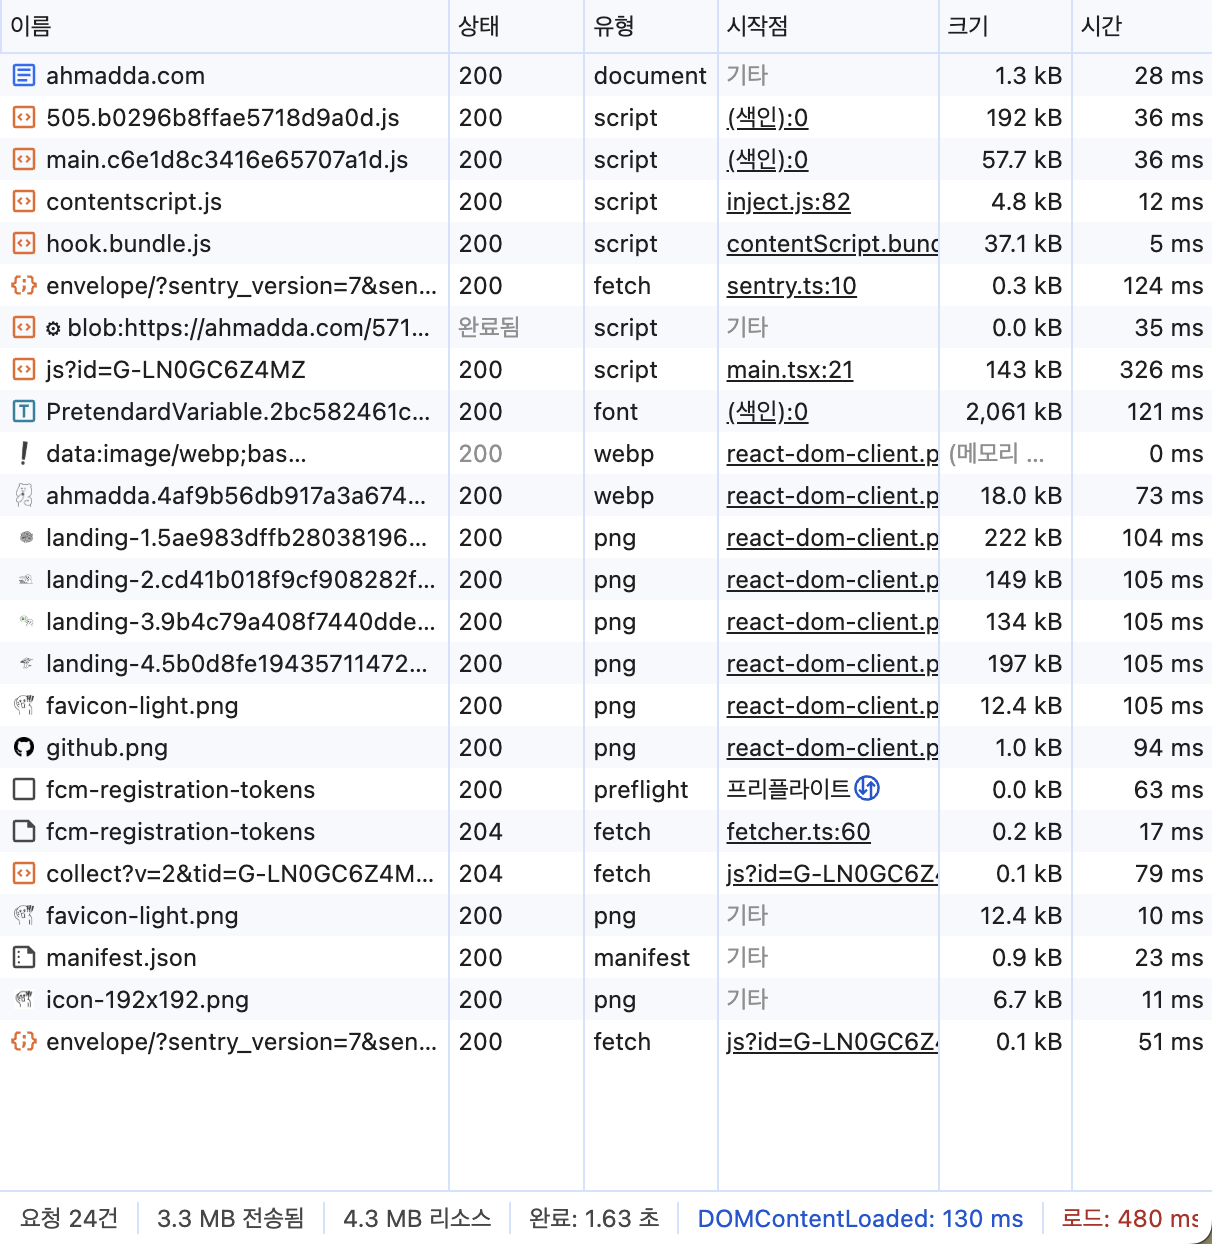The height and width of the screenshot is (1244, 1212).
Task: Click the icon of the 10 ms favicon-light.png
Action: [24, 915]
